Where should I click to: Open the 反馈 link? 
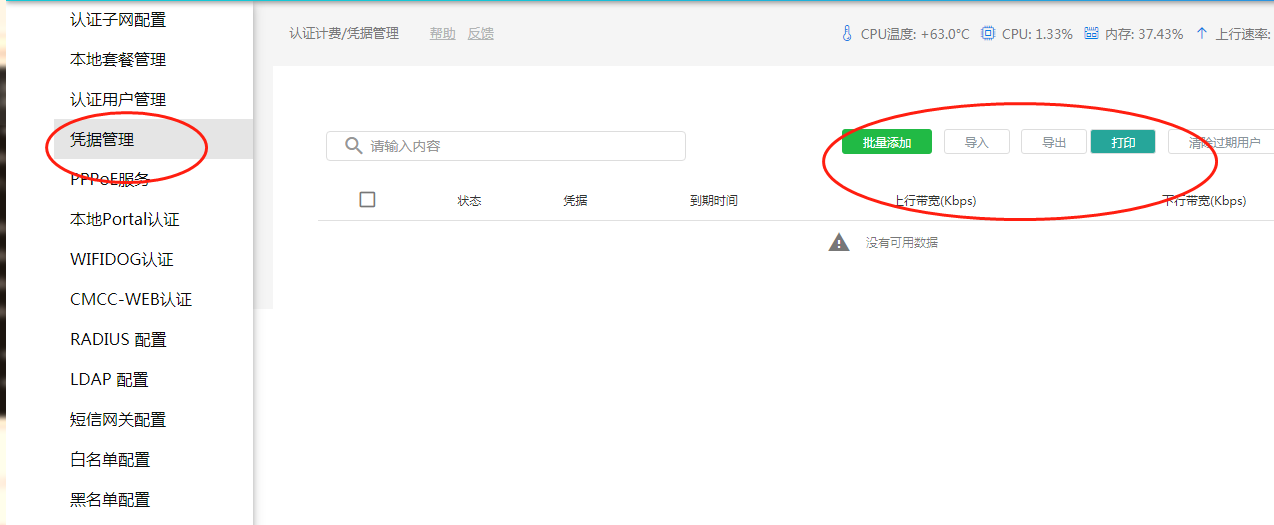click(481, 34)
